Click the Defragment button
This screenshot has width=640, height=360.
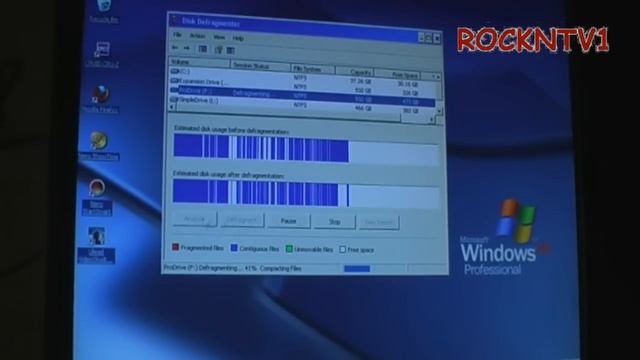tap(242, 220)
